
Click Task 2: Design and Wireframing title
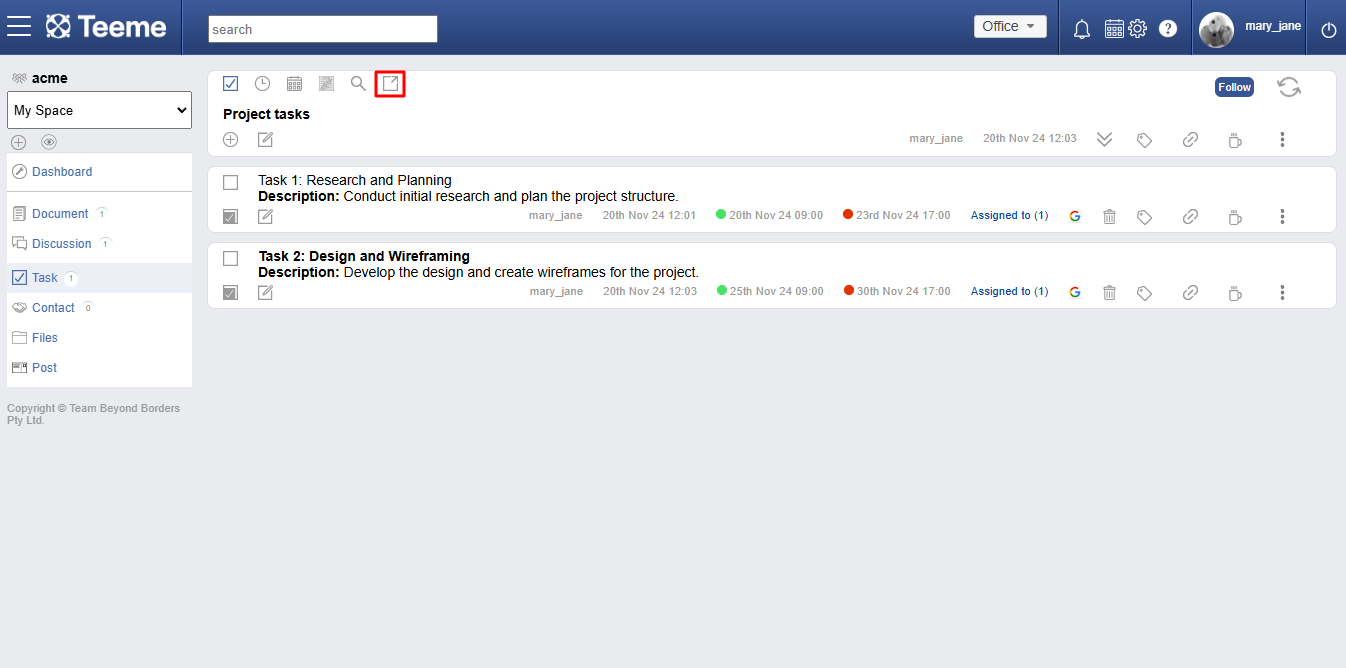tap(364, 256)
